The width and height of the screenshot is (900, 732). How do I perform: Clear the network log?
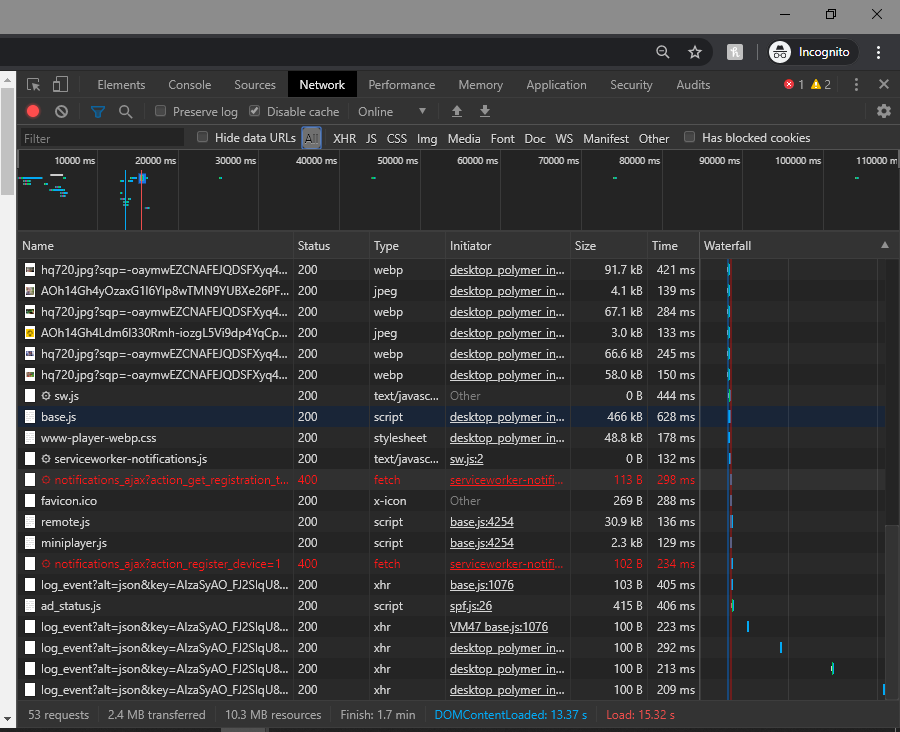click(61, 112)
